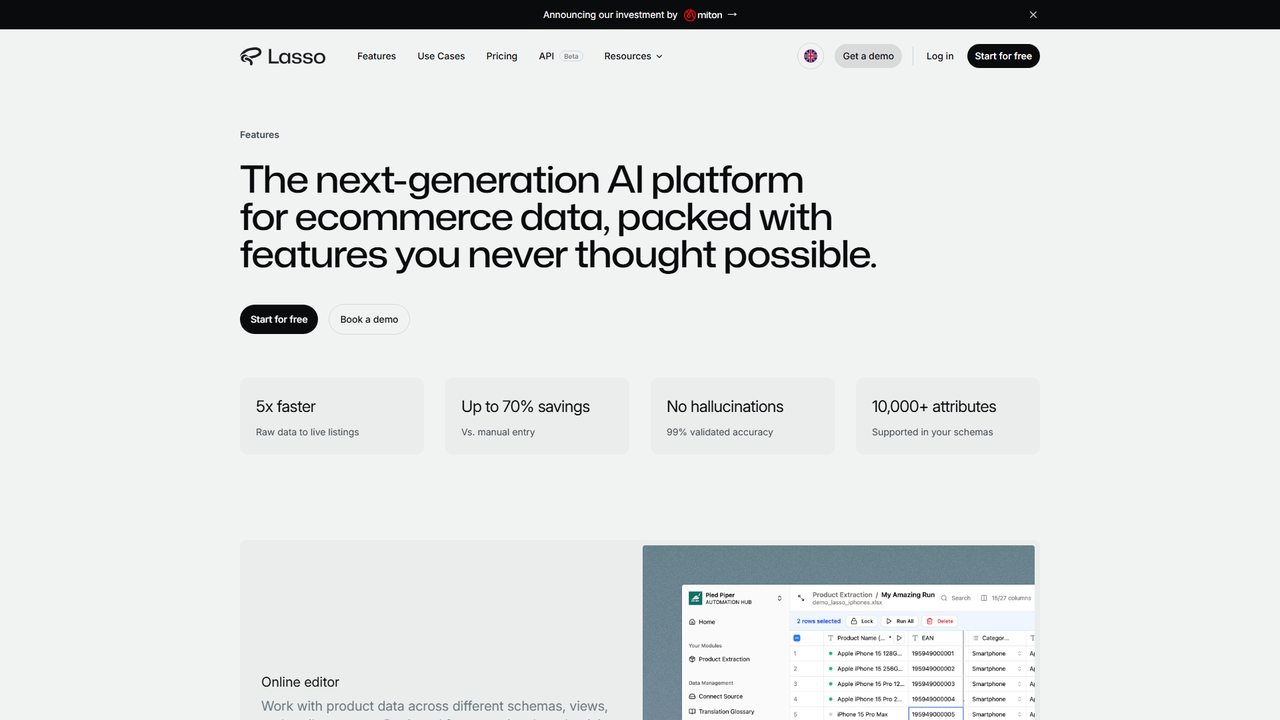Click the Lock button in the preview toolbar
This screenshot has width=1280, height=720.
click(x=861, y=621)
